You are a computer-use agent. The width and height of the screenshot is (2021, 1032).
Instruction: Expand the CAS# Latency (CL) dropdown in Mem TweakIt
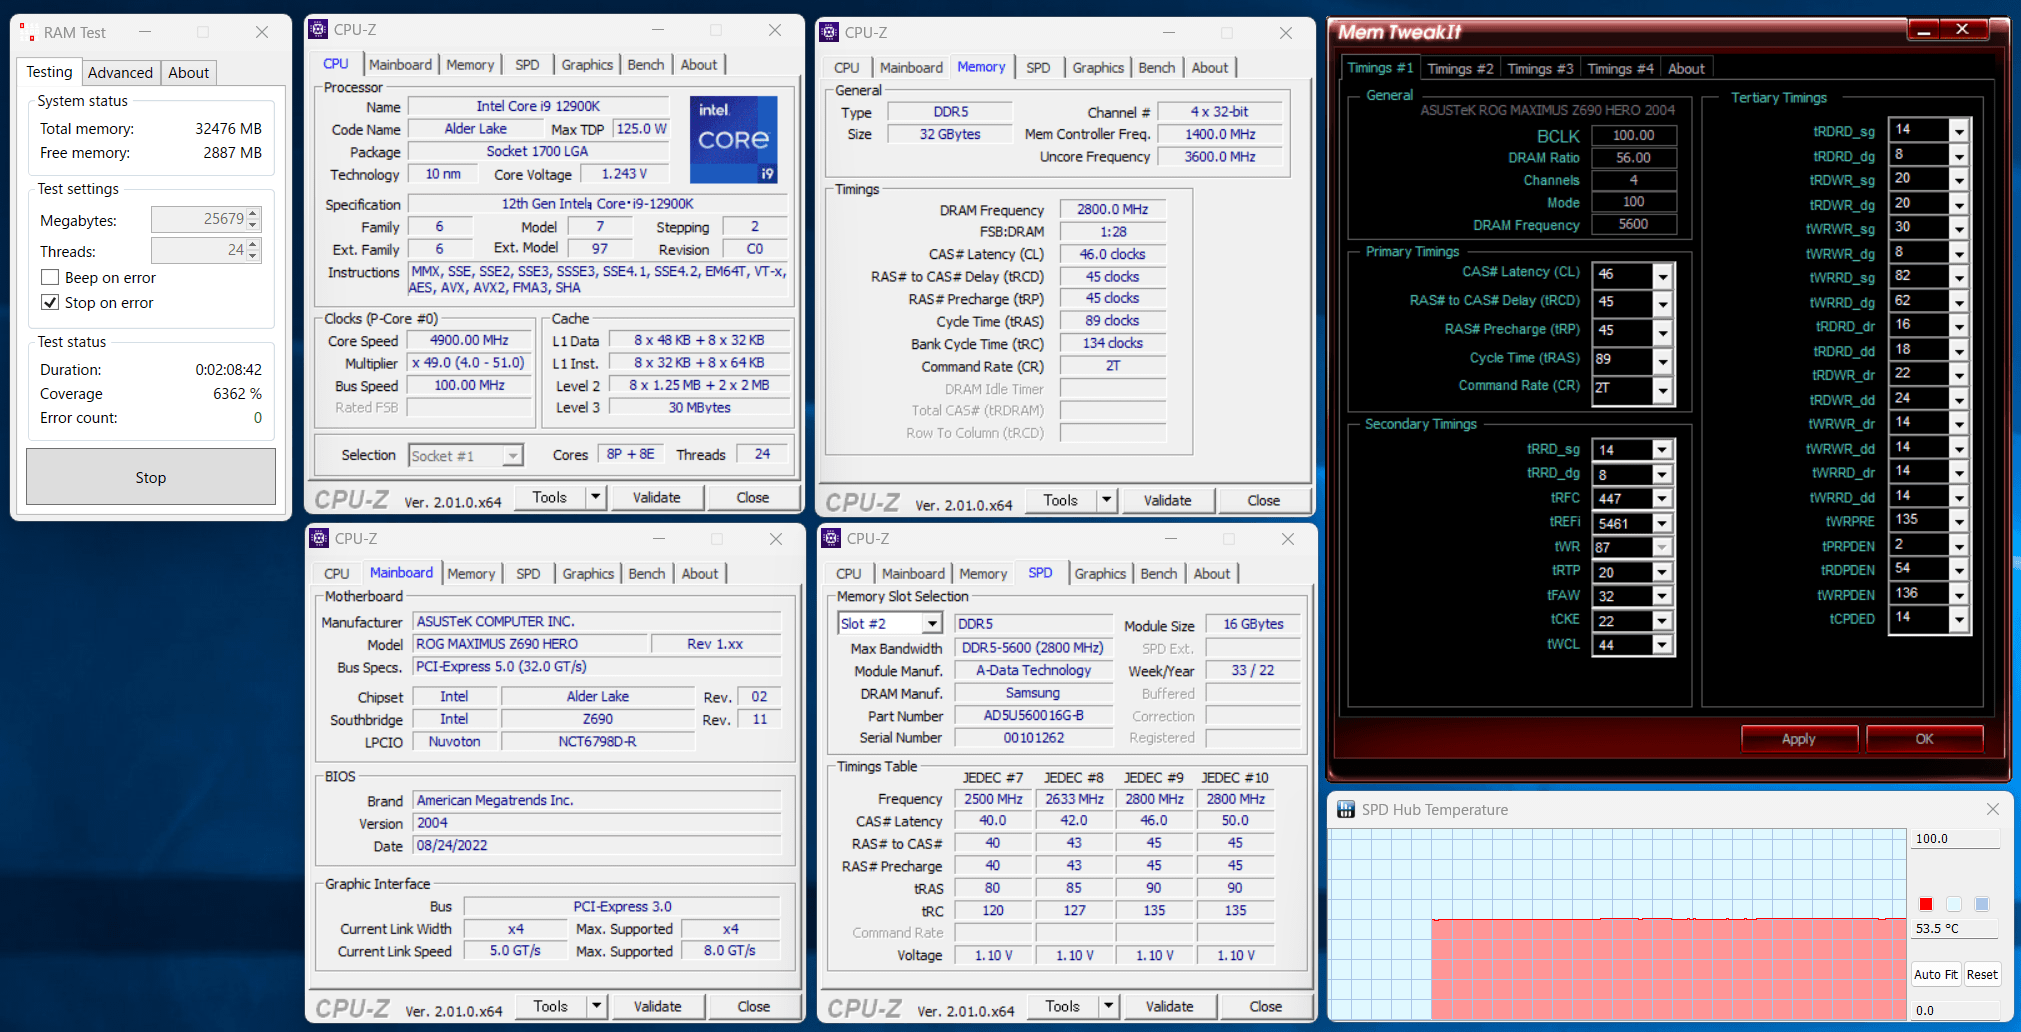click(x=1662, y=275)
